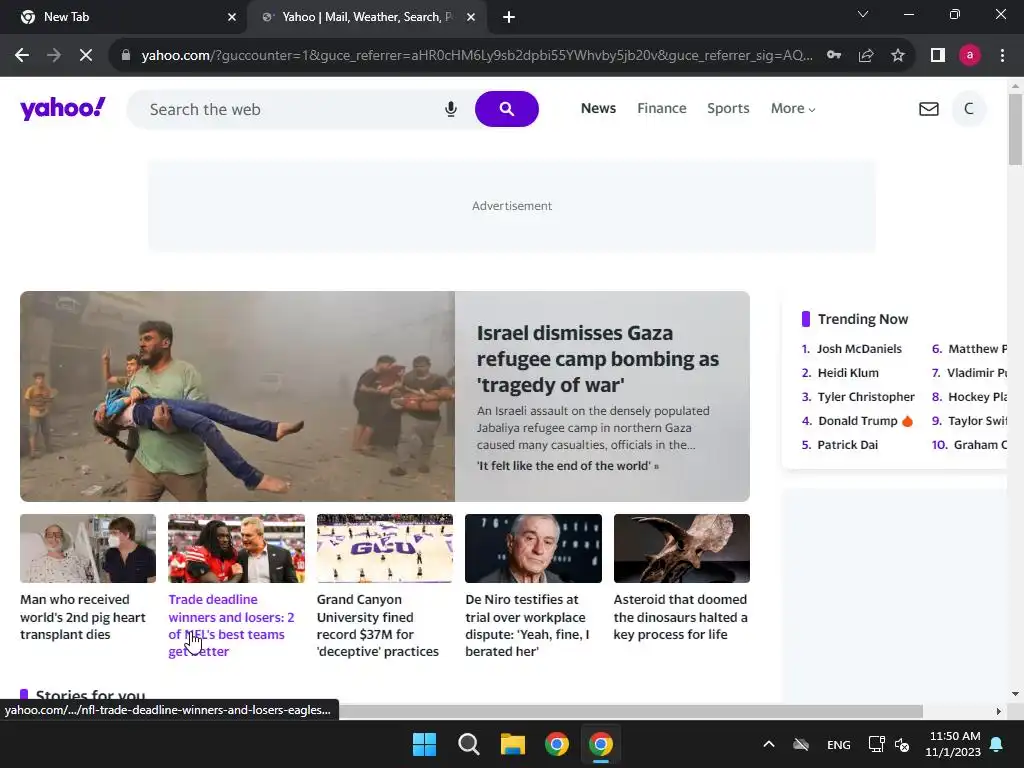Stop page loading with X button
Viewport: 1024px width, 768px height.
tap(86, 56)
